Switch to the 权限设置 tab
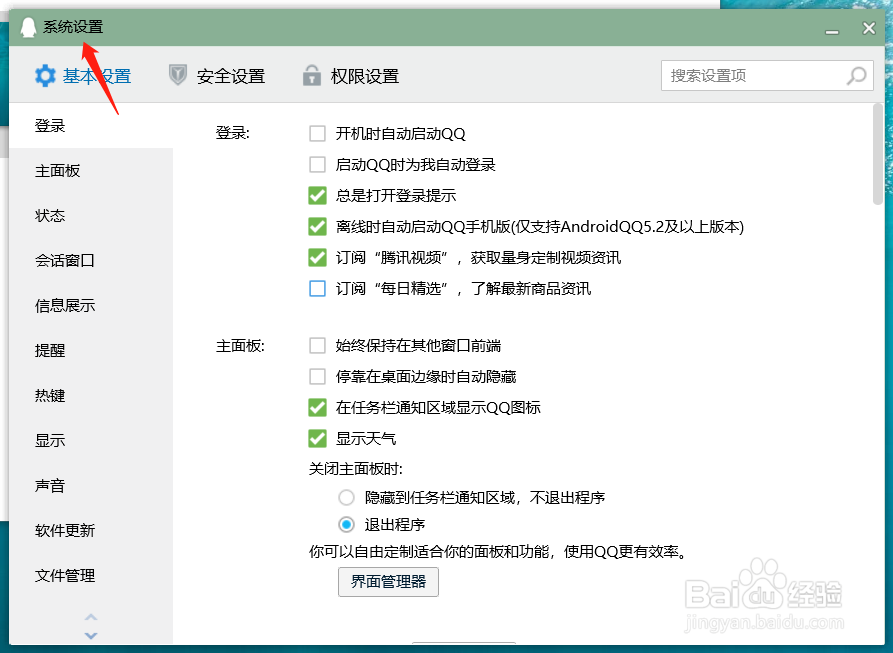893x653 pixels. pos(351,76)
